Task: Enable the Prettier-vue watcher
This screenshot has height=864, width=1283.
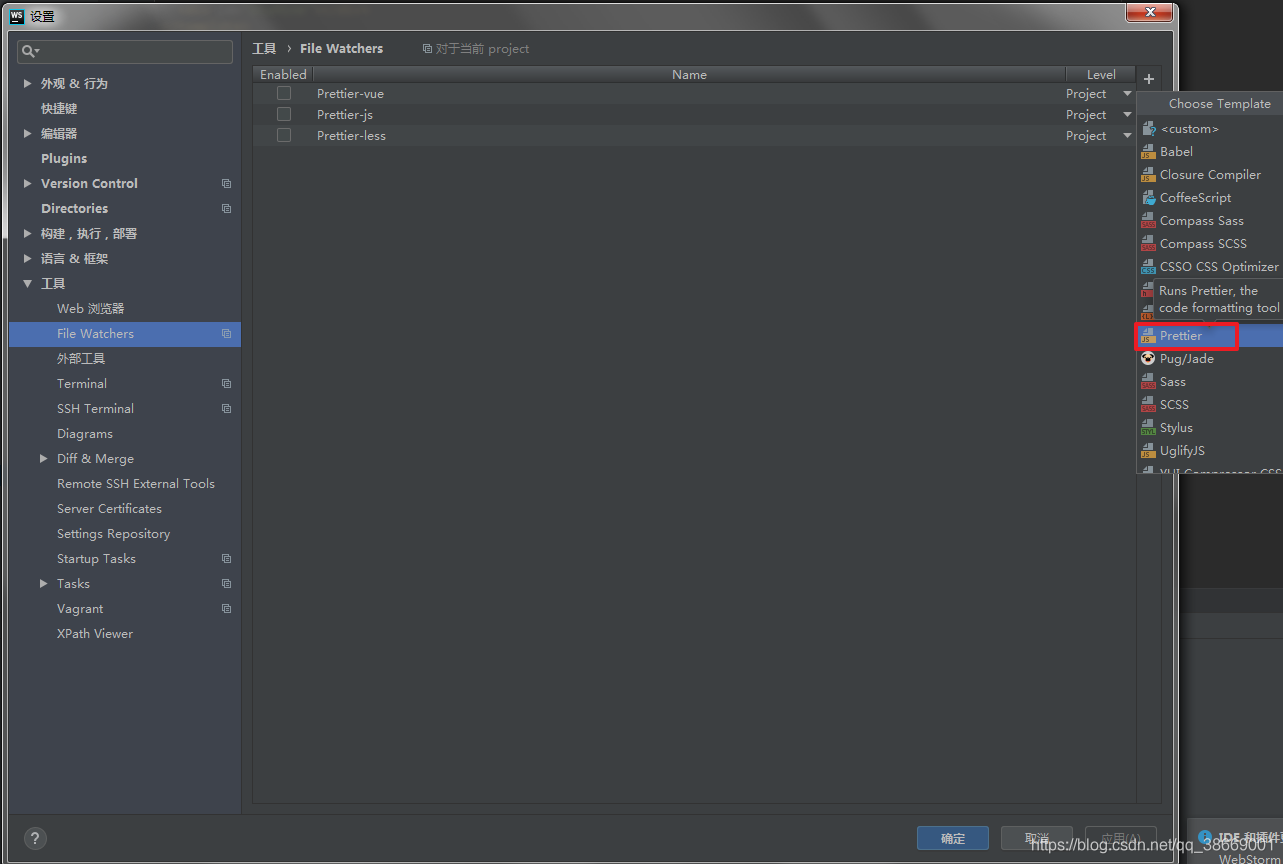Action: tap(283, 92)
